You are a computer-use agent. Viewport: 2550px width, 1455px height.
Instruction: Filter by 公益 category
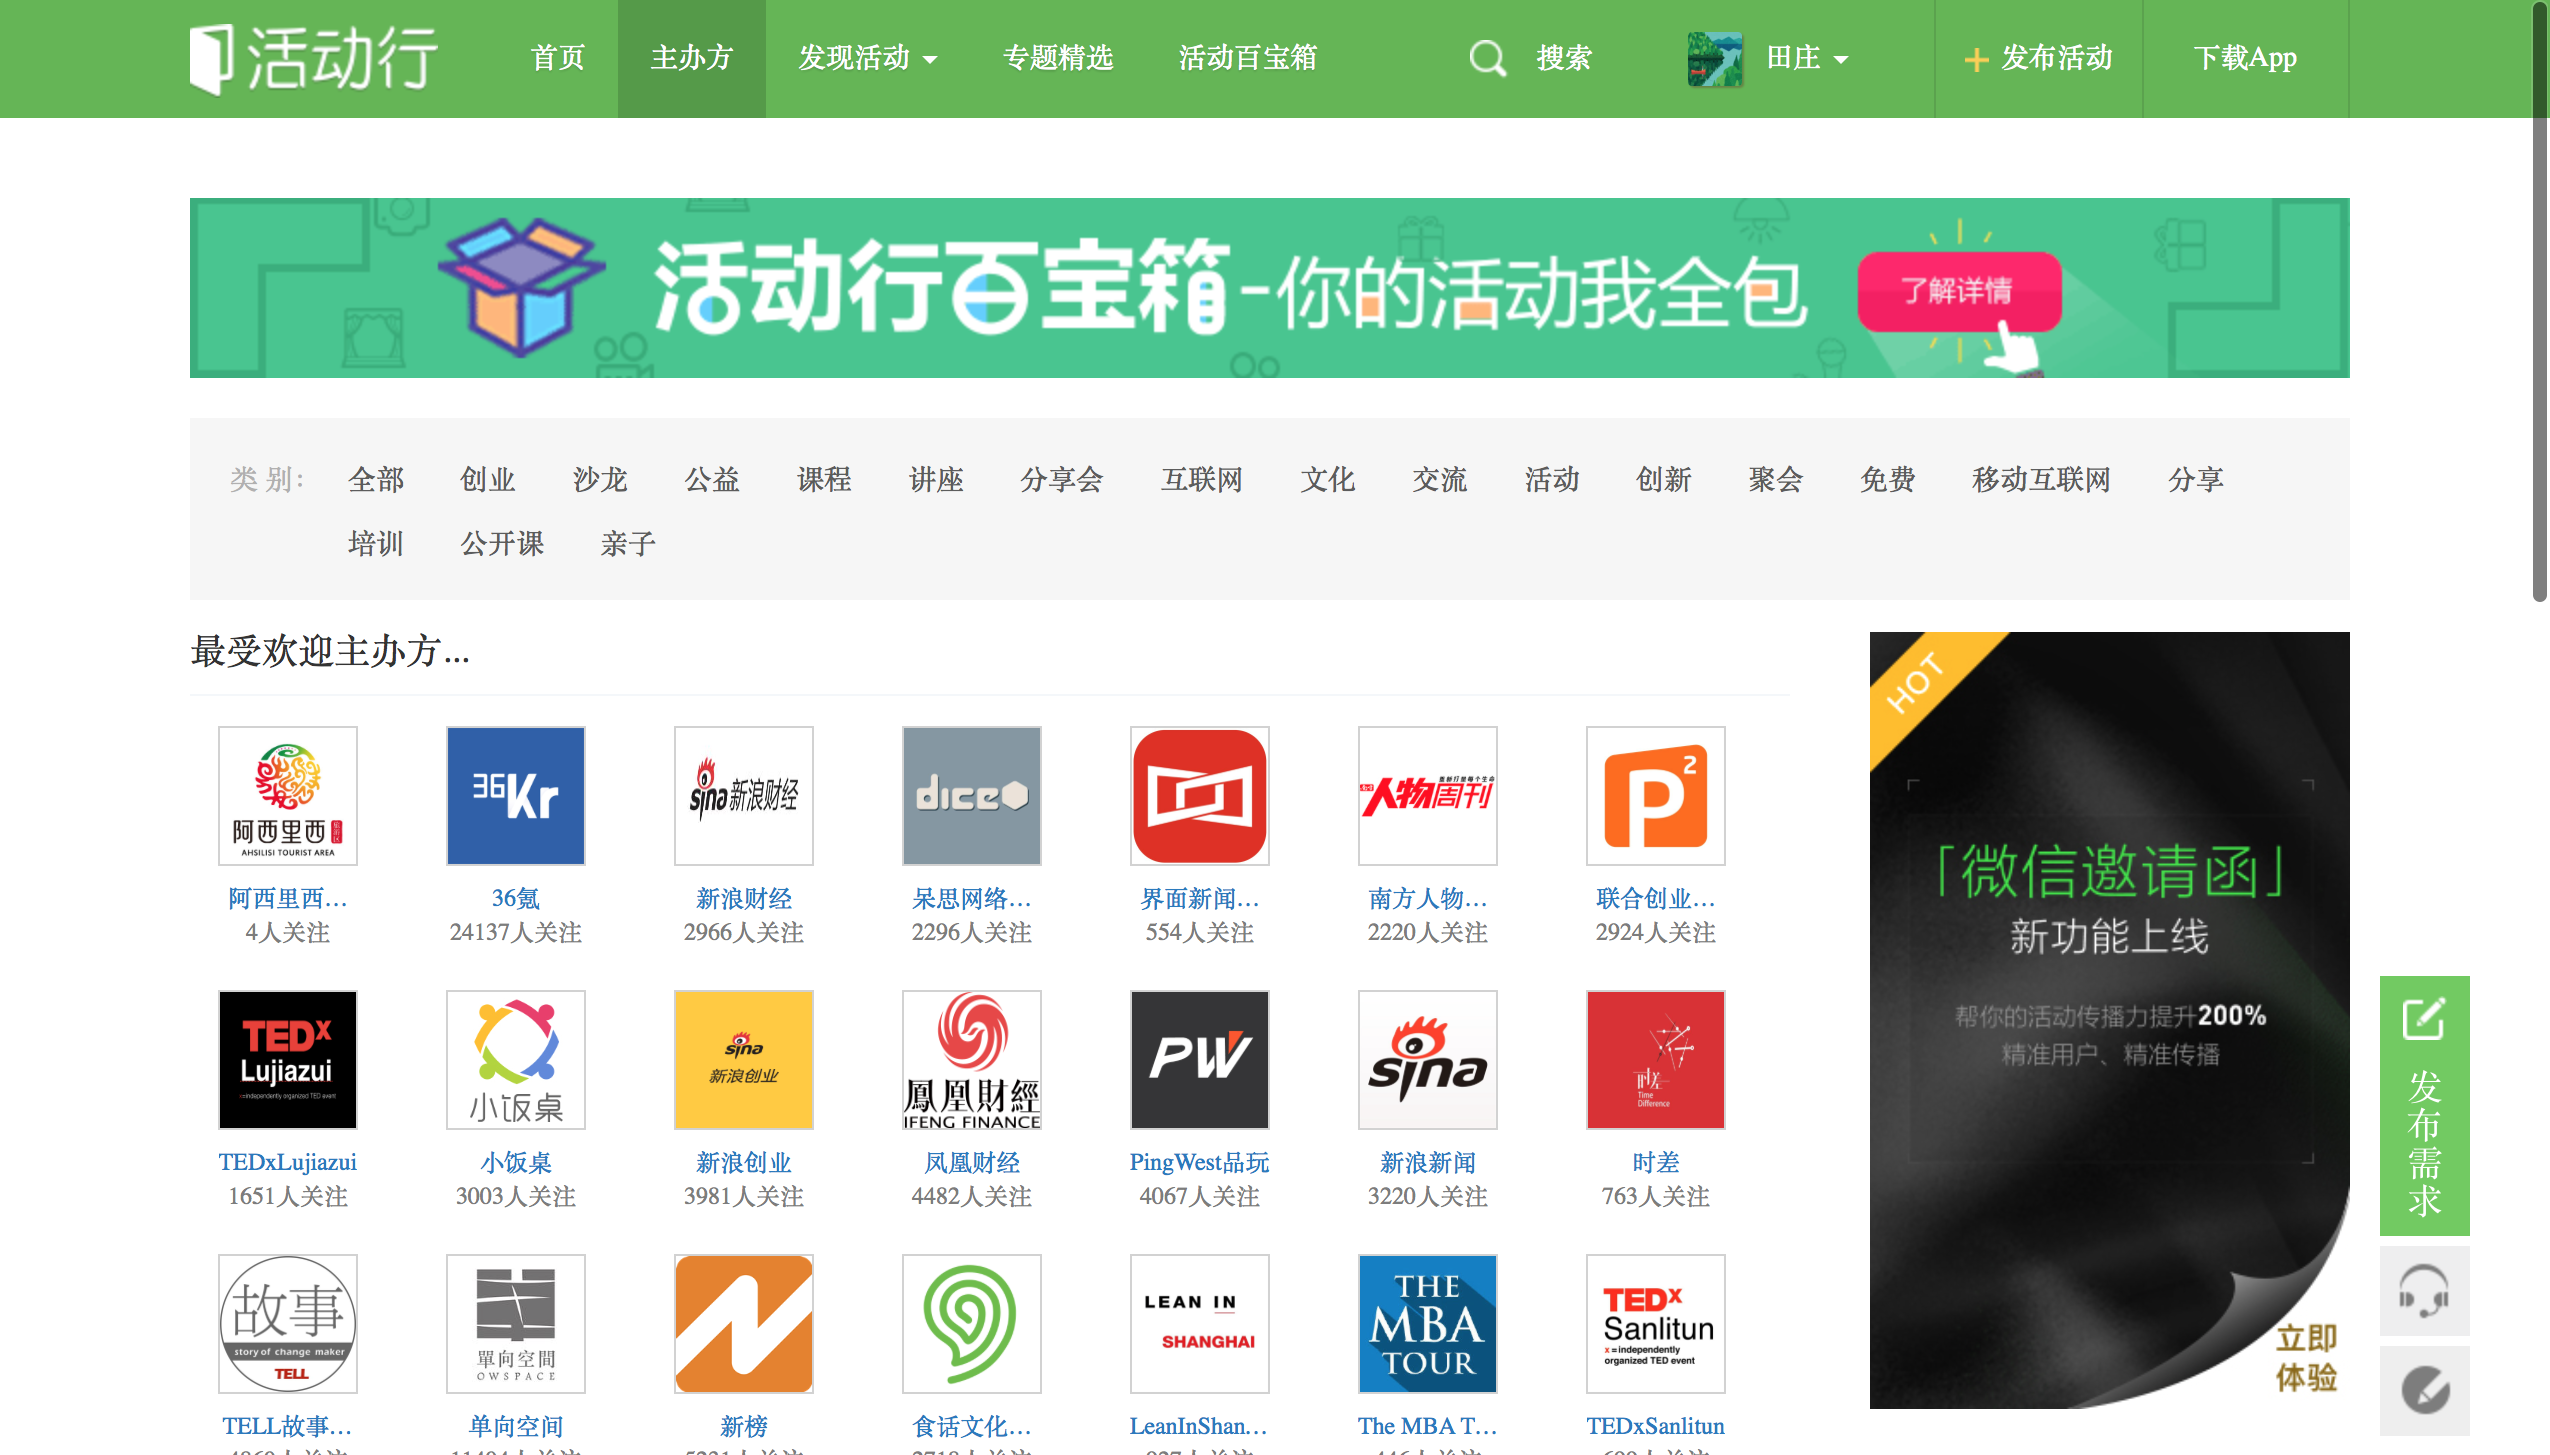click(712, 480)
